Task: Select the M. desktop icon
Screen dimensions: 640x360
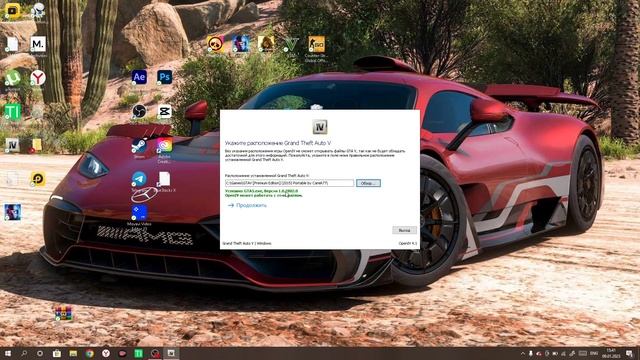Action: [x=38, y=44]
